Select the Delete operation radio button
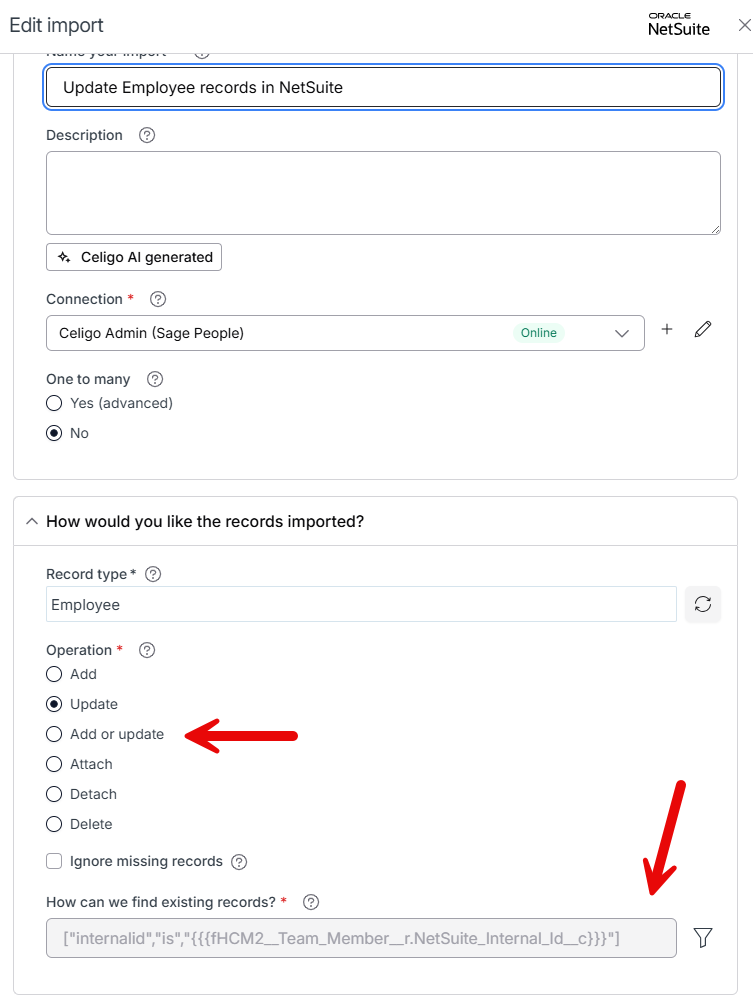This screenshot has height=997, width=753. point(55,824)
